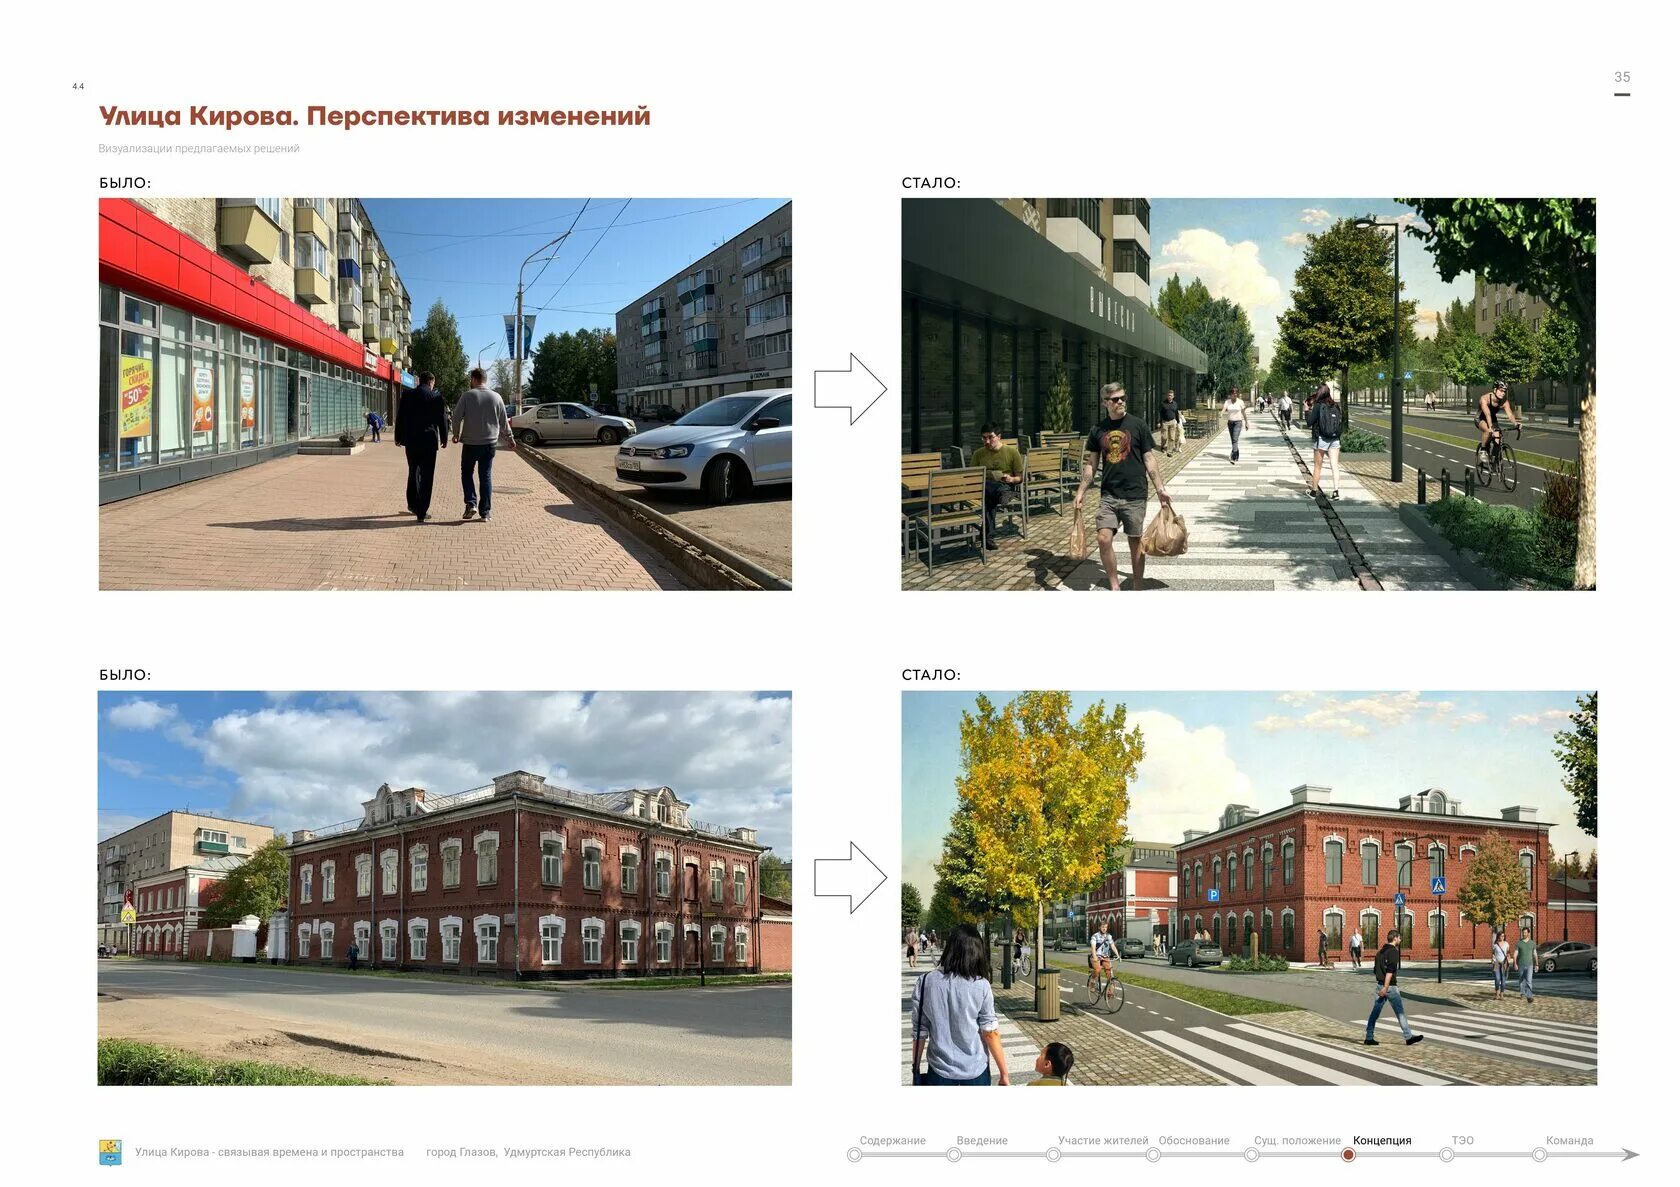Click the Обоснование circle marker

point(1153,1154)
